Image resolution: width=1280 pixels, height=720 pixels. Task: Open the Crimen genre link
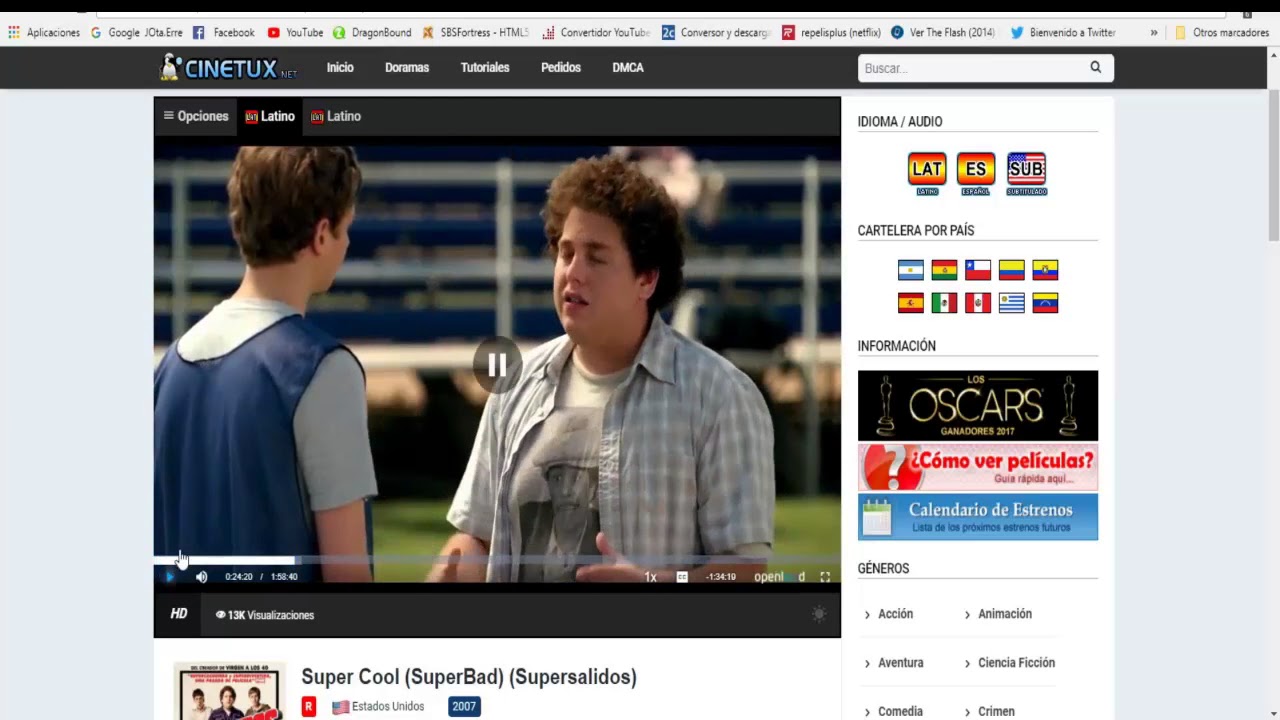tap(996, 711)
